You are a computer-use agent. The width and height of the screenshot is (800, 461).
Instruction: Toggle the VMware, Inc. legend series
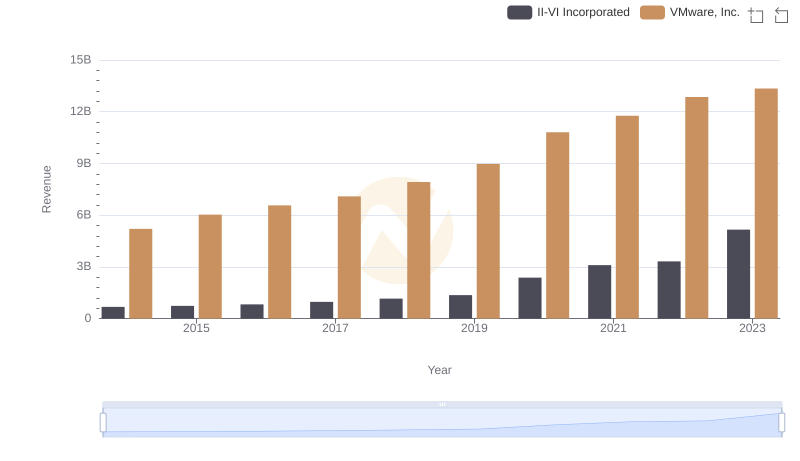(690, 12)
